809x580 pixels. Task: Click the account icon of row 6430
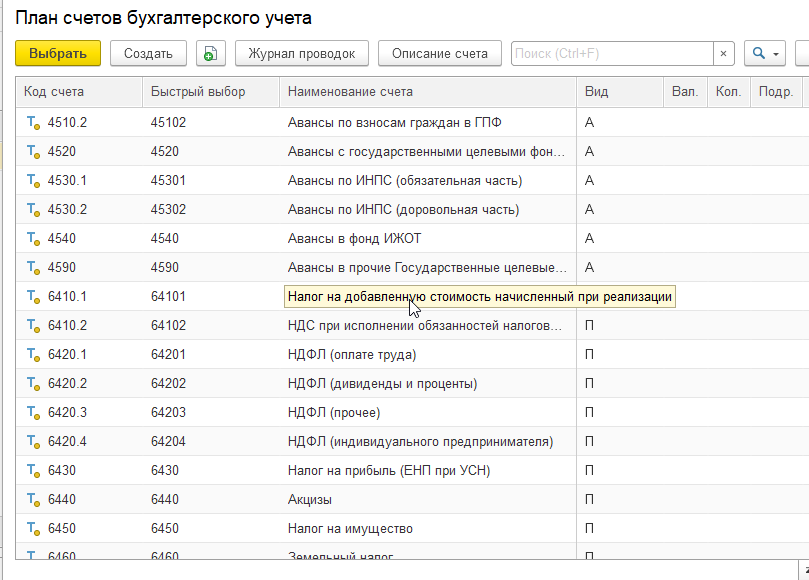click(x=33, y=471)
